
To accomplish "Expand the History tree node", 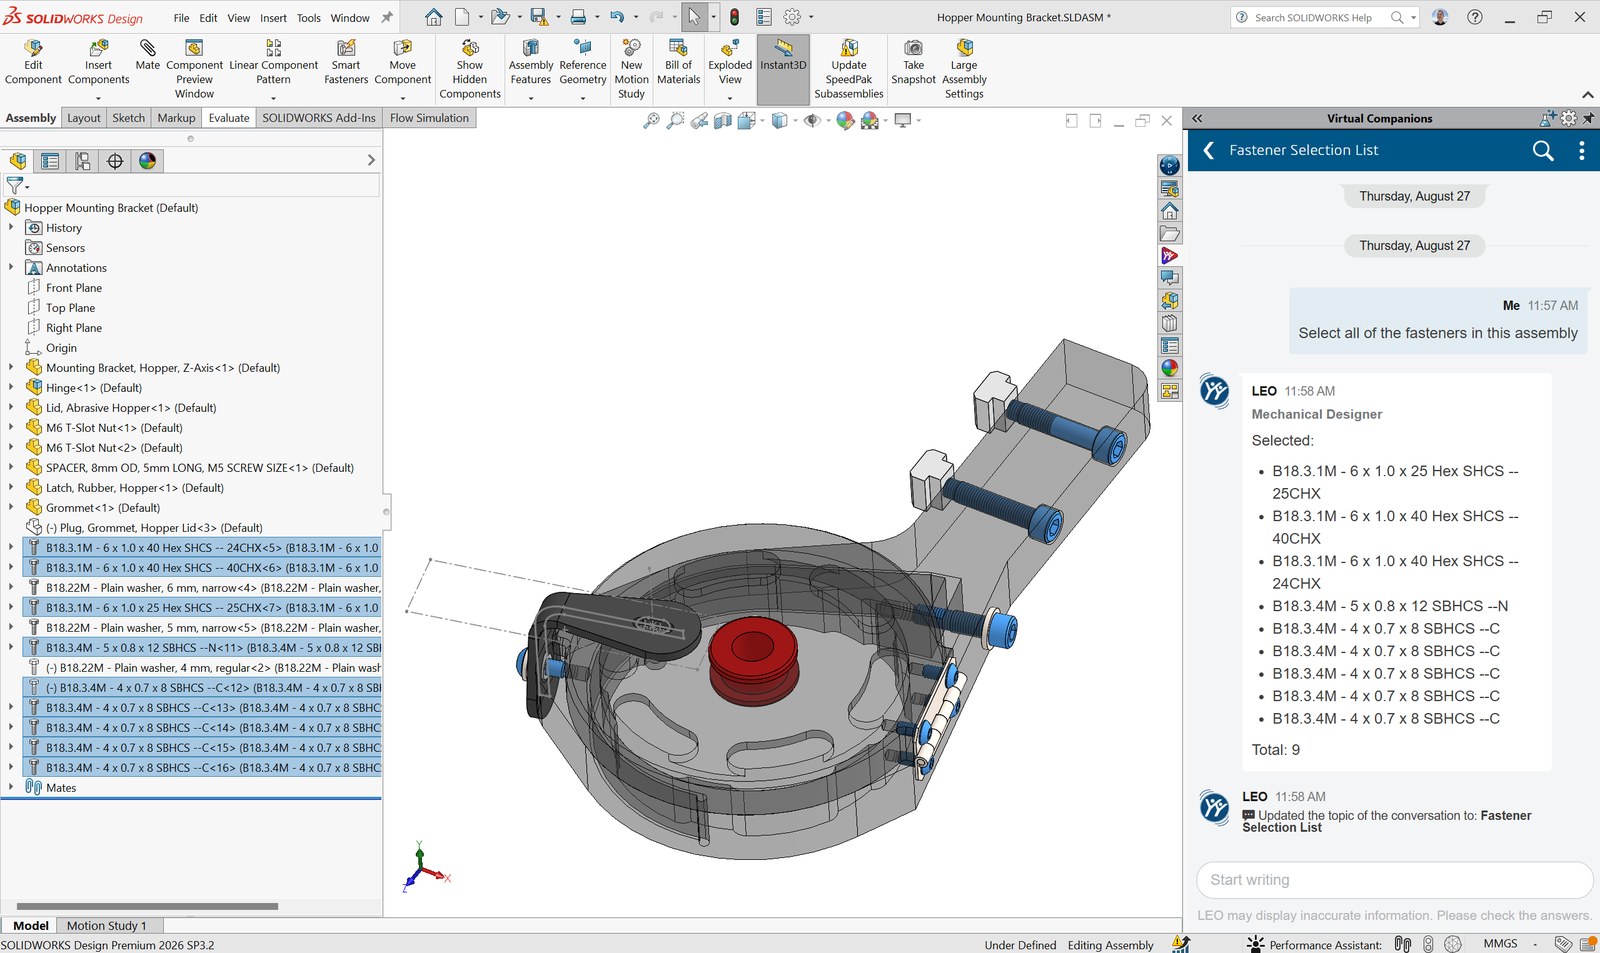I will (11, 228).
